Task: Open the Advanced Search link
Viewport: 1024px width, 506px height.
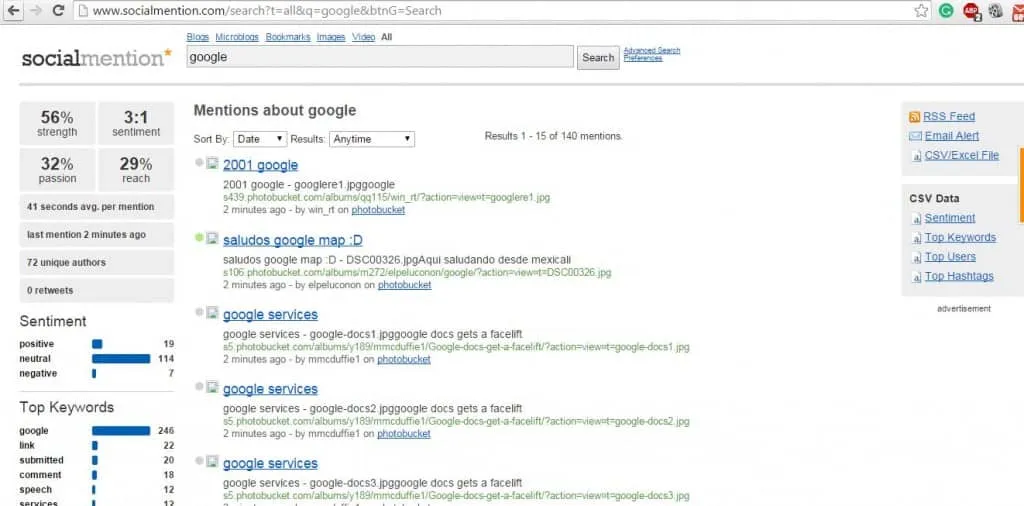Action: tap(652, 50)
